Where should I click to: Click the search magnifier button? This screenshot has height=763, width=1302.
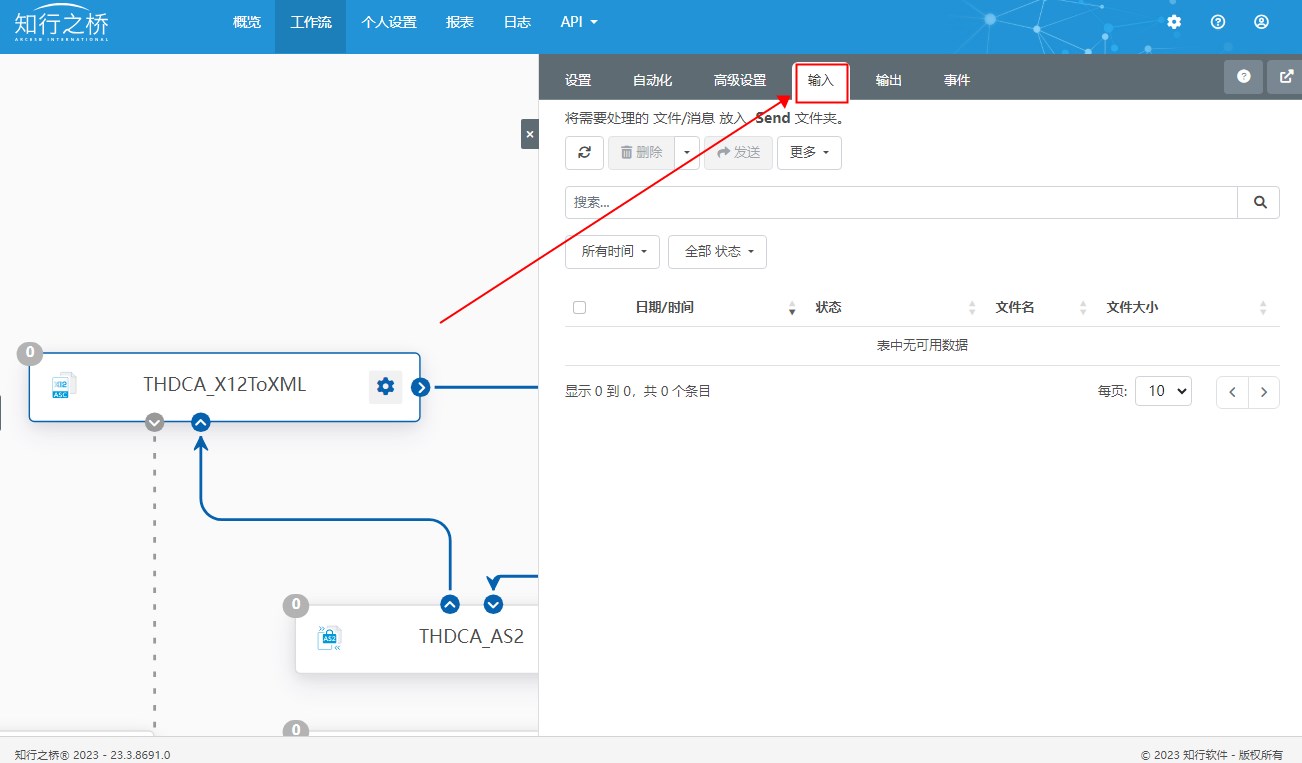coord(1259,202)
